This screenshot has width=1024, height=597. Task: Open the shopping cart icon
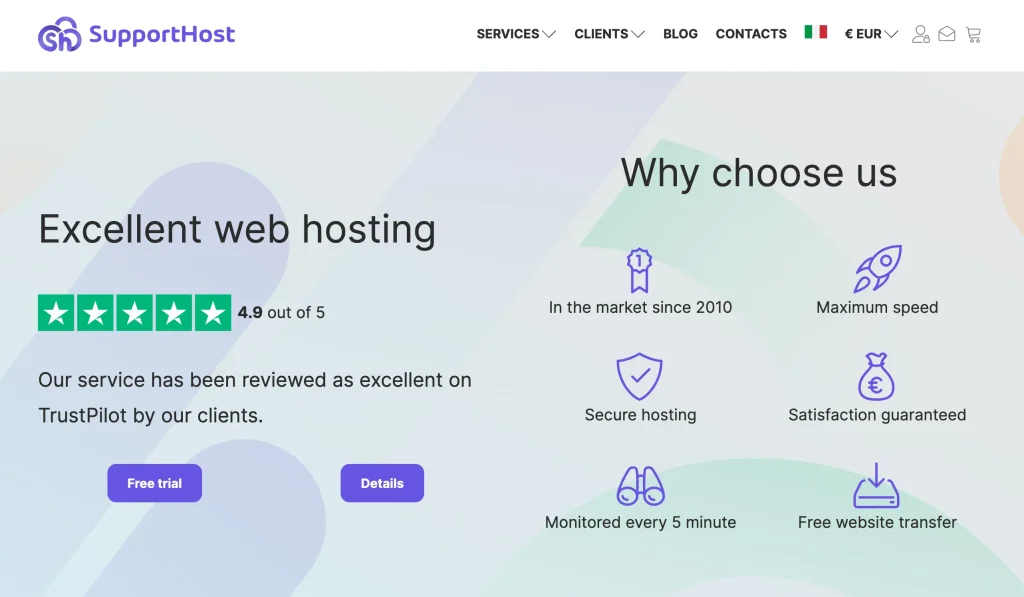(x=974, y=34)
